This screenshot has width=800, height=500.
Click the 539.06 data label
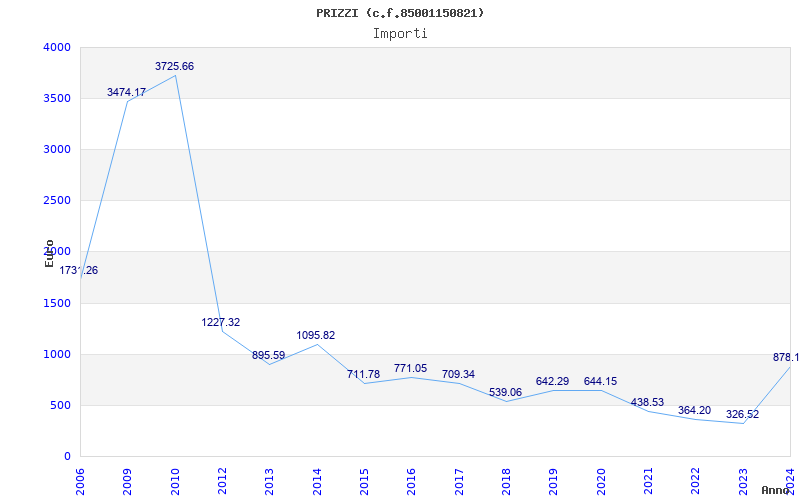[x=505, y=392]
